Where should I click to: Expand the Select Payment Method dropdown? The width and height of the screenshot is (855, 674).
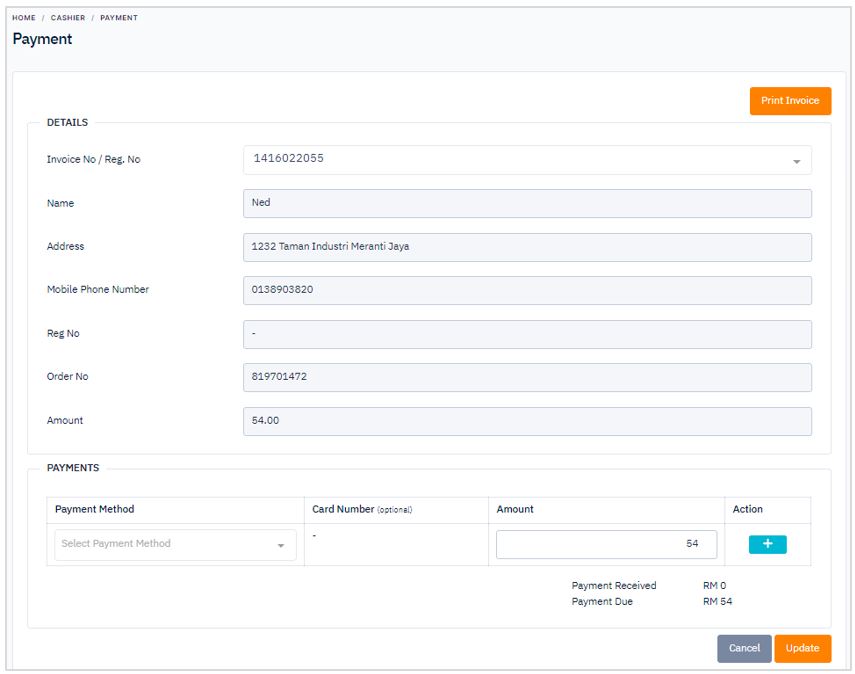coord(175,544)
